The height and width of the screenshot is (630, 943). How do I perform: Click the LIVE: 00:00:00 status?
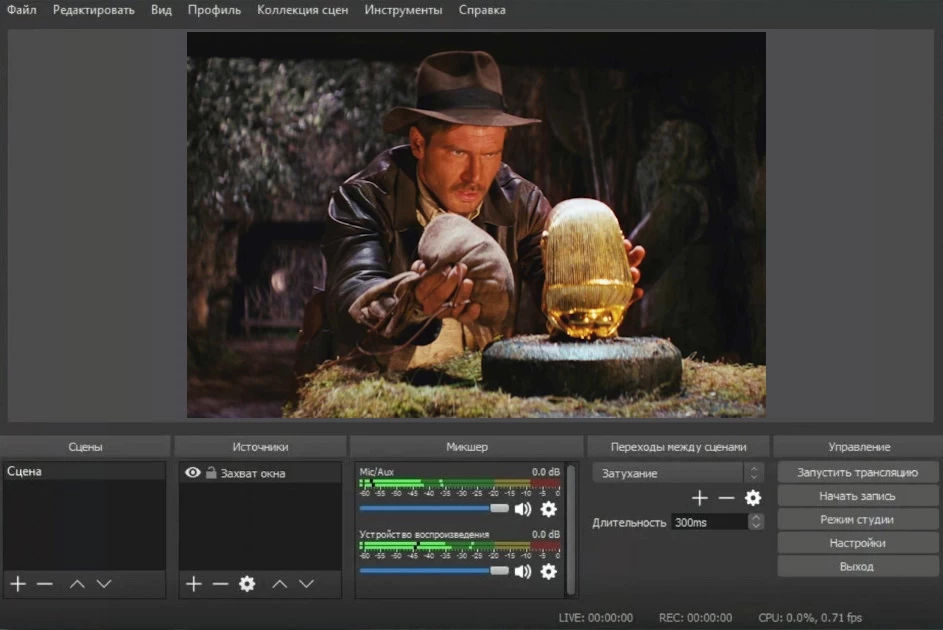click(x=595, y=617)
